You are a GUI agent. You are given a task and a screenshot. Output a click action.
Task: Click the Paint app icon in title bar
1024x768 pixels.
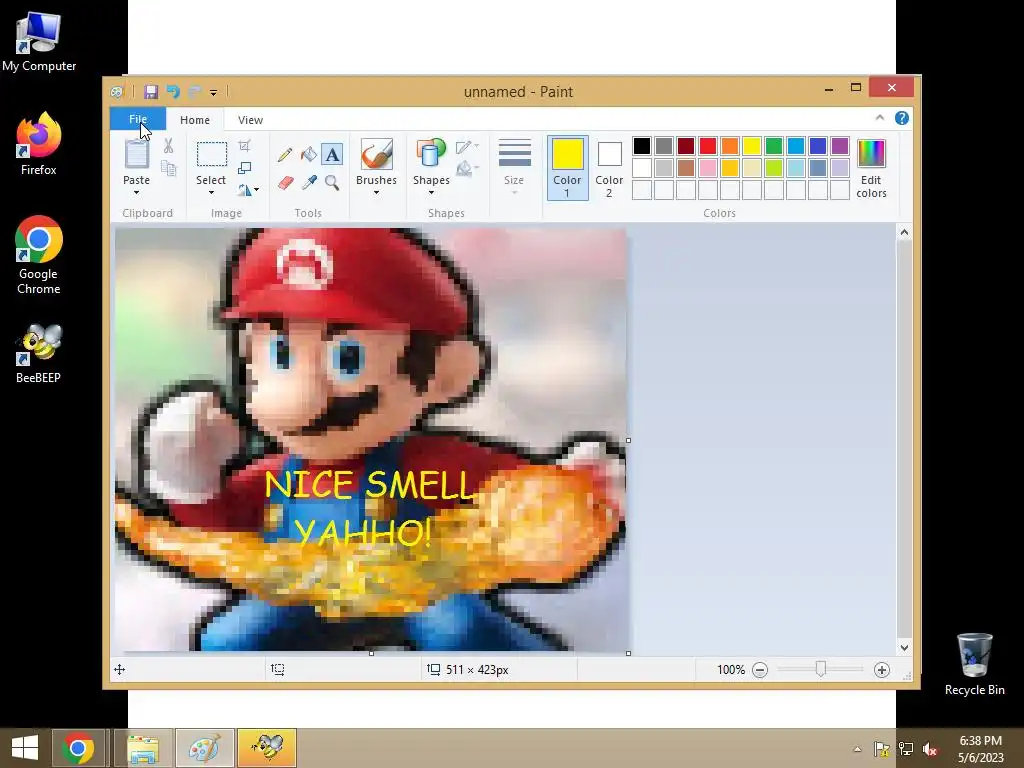coord(117,92)
